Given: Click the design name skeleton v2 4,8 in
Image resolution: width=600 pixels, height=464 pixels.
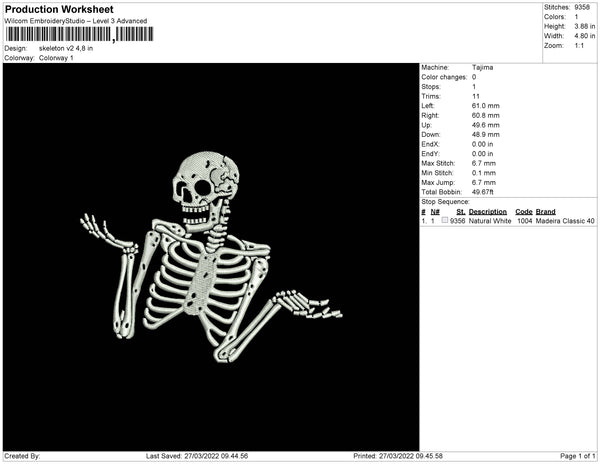Looking at the screenshot, I should [66, 49].
